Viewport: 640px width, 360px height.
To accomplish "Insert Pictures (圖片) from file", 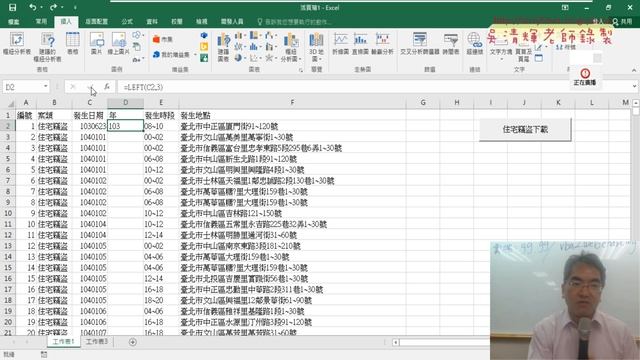I will (97, 43).
